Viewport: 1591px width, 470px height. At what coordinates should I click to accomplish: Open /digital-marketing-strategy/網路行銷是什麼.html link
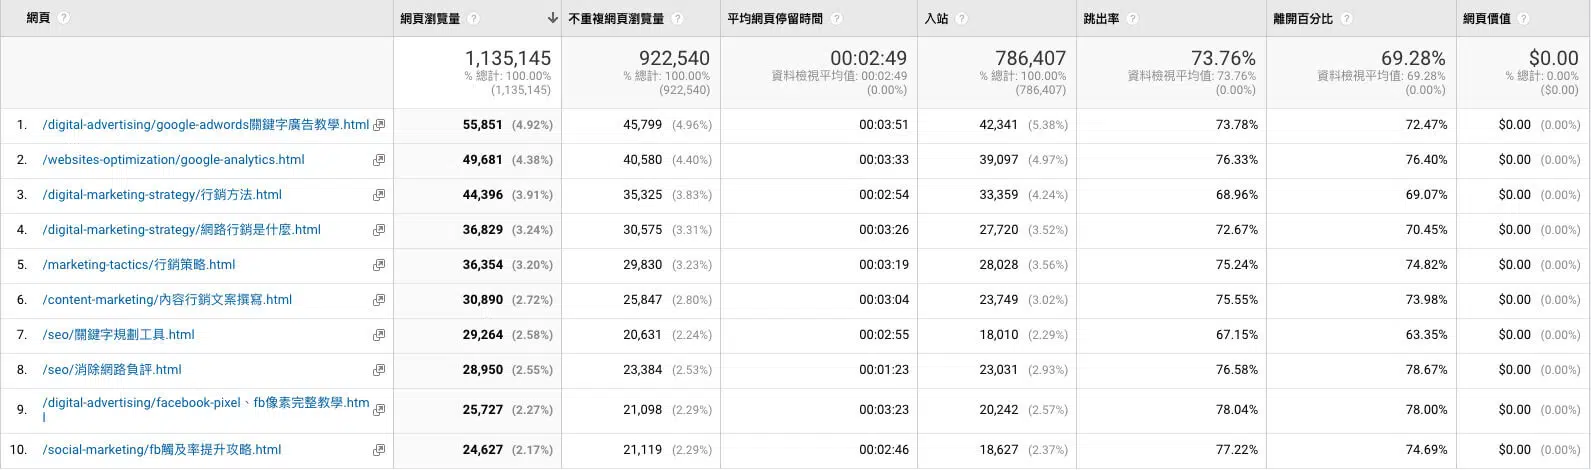181,230
